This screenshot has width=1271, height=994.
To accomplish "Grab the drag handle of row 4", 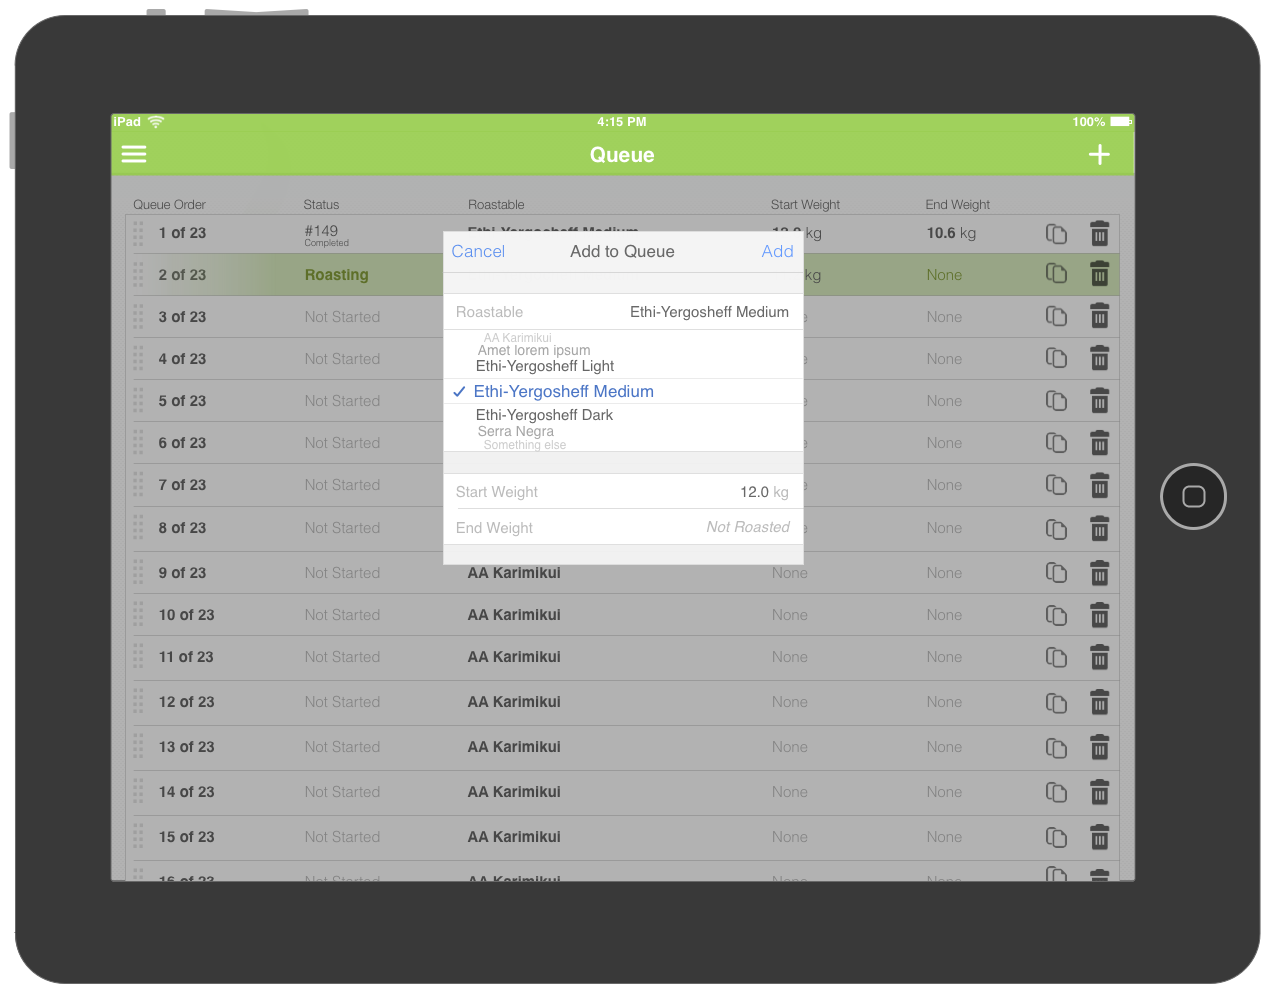I will pyautogui.click(x=137, y=358).
